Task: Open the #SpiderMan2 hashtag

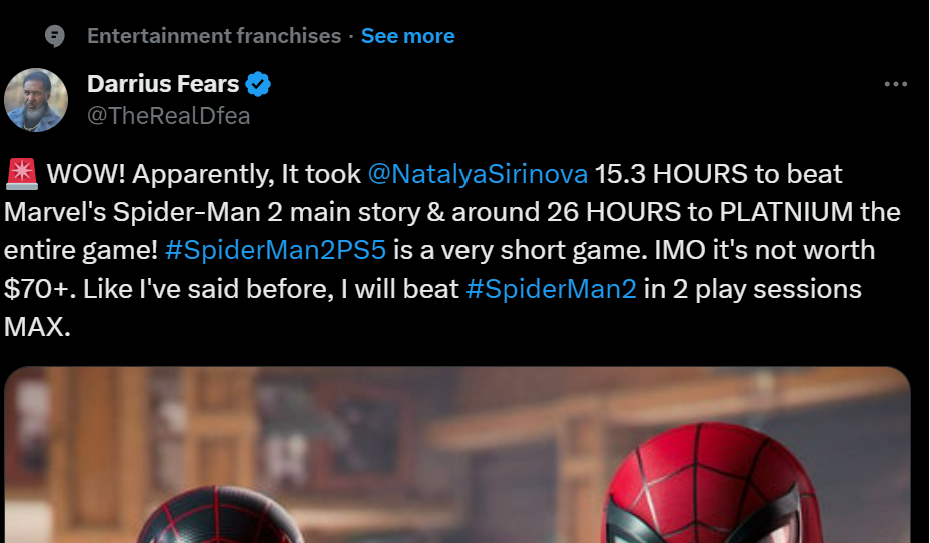Action: tap(551, 290)
